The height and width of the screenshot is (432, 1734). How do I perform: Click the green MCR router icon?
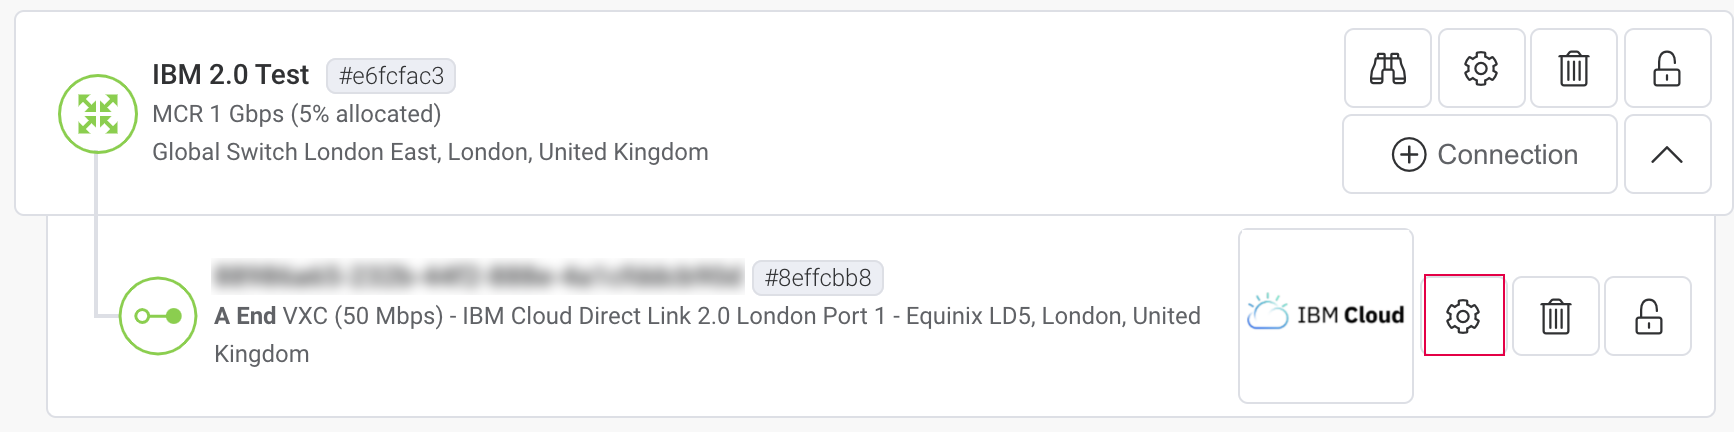(x=98, y=114)
